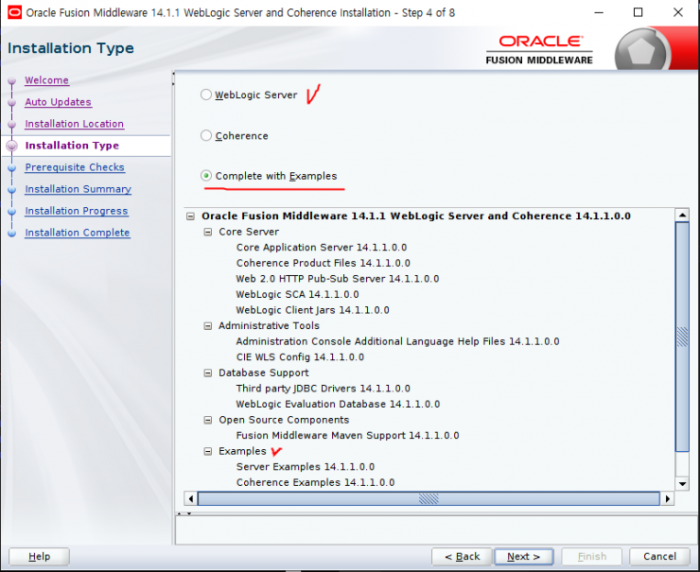
Task: Collapse the Database Support tree node
Action: coord(208,373)
